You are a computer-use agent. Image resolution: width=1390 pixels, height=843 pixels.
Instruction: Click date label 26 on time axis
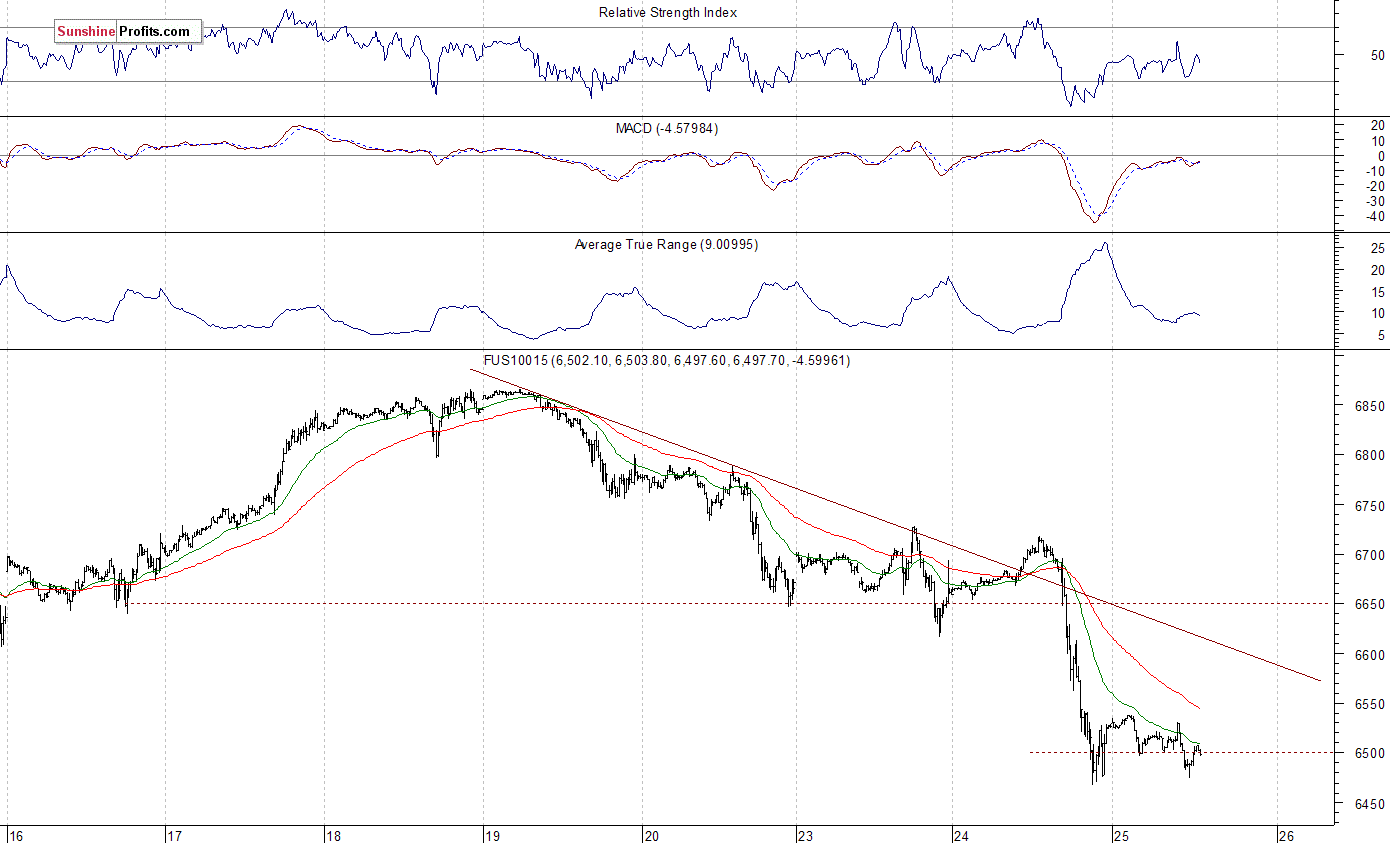click(x=1287, y=835)
